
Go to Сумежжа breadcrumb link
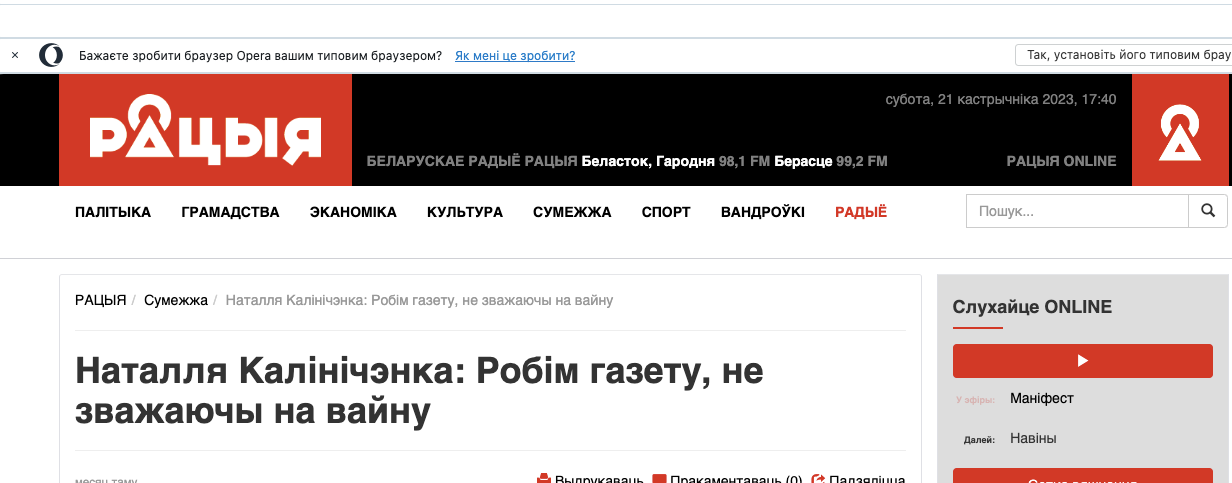tap(176, 300)
